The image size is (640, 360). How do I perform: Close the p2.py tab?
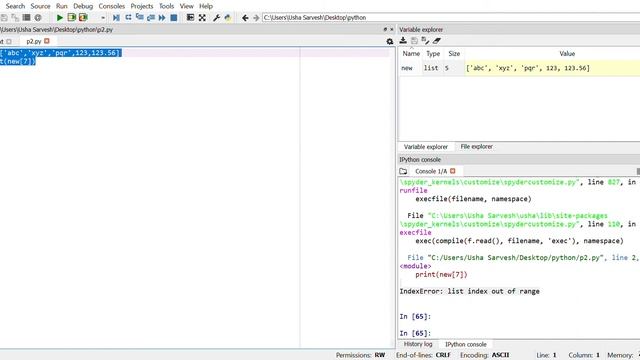[x=47, y=41]
